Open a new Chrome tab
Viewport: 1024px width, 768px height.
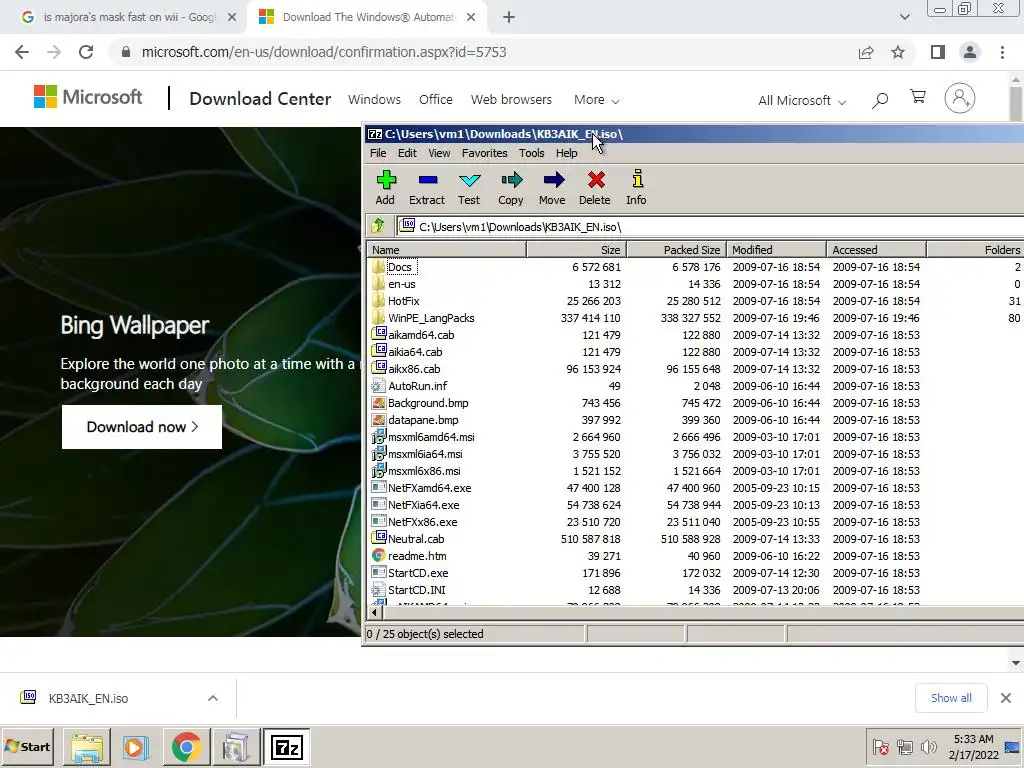coord(509,18)
